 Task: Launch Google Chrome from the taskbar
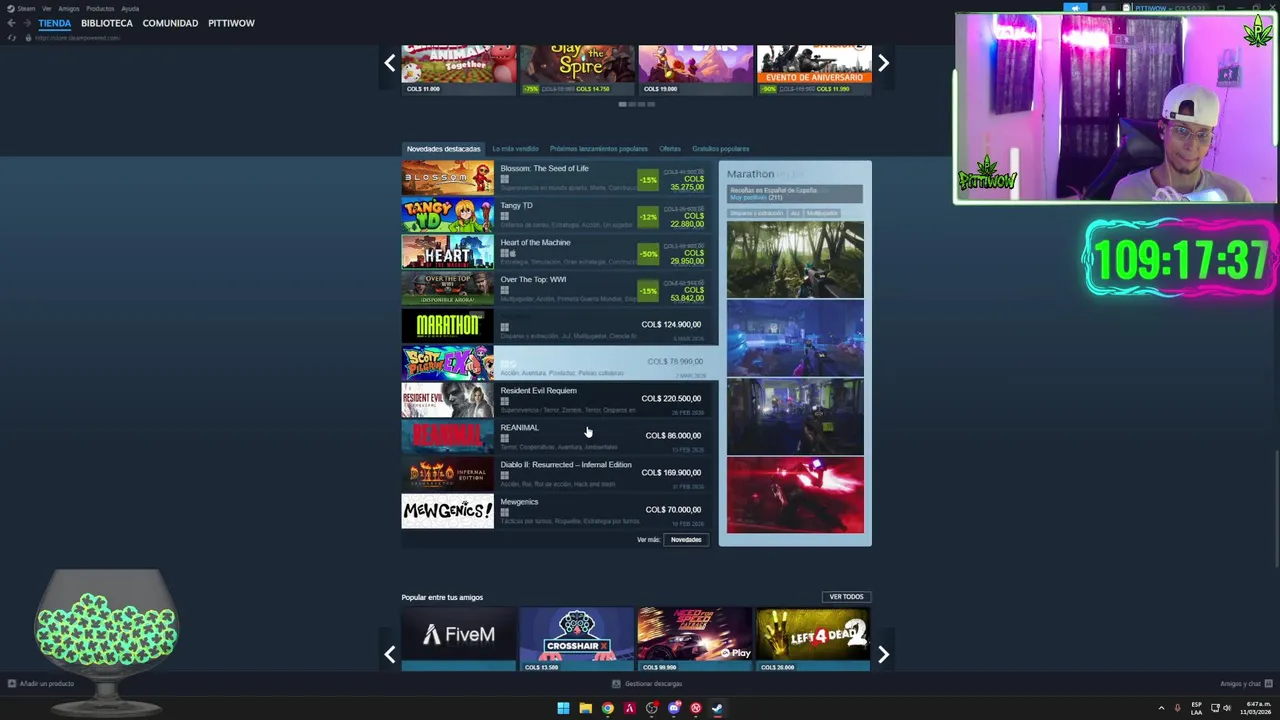pyautogui.click(x=607, y=708)
